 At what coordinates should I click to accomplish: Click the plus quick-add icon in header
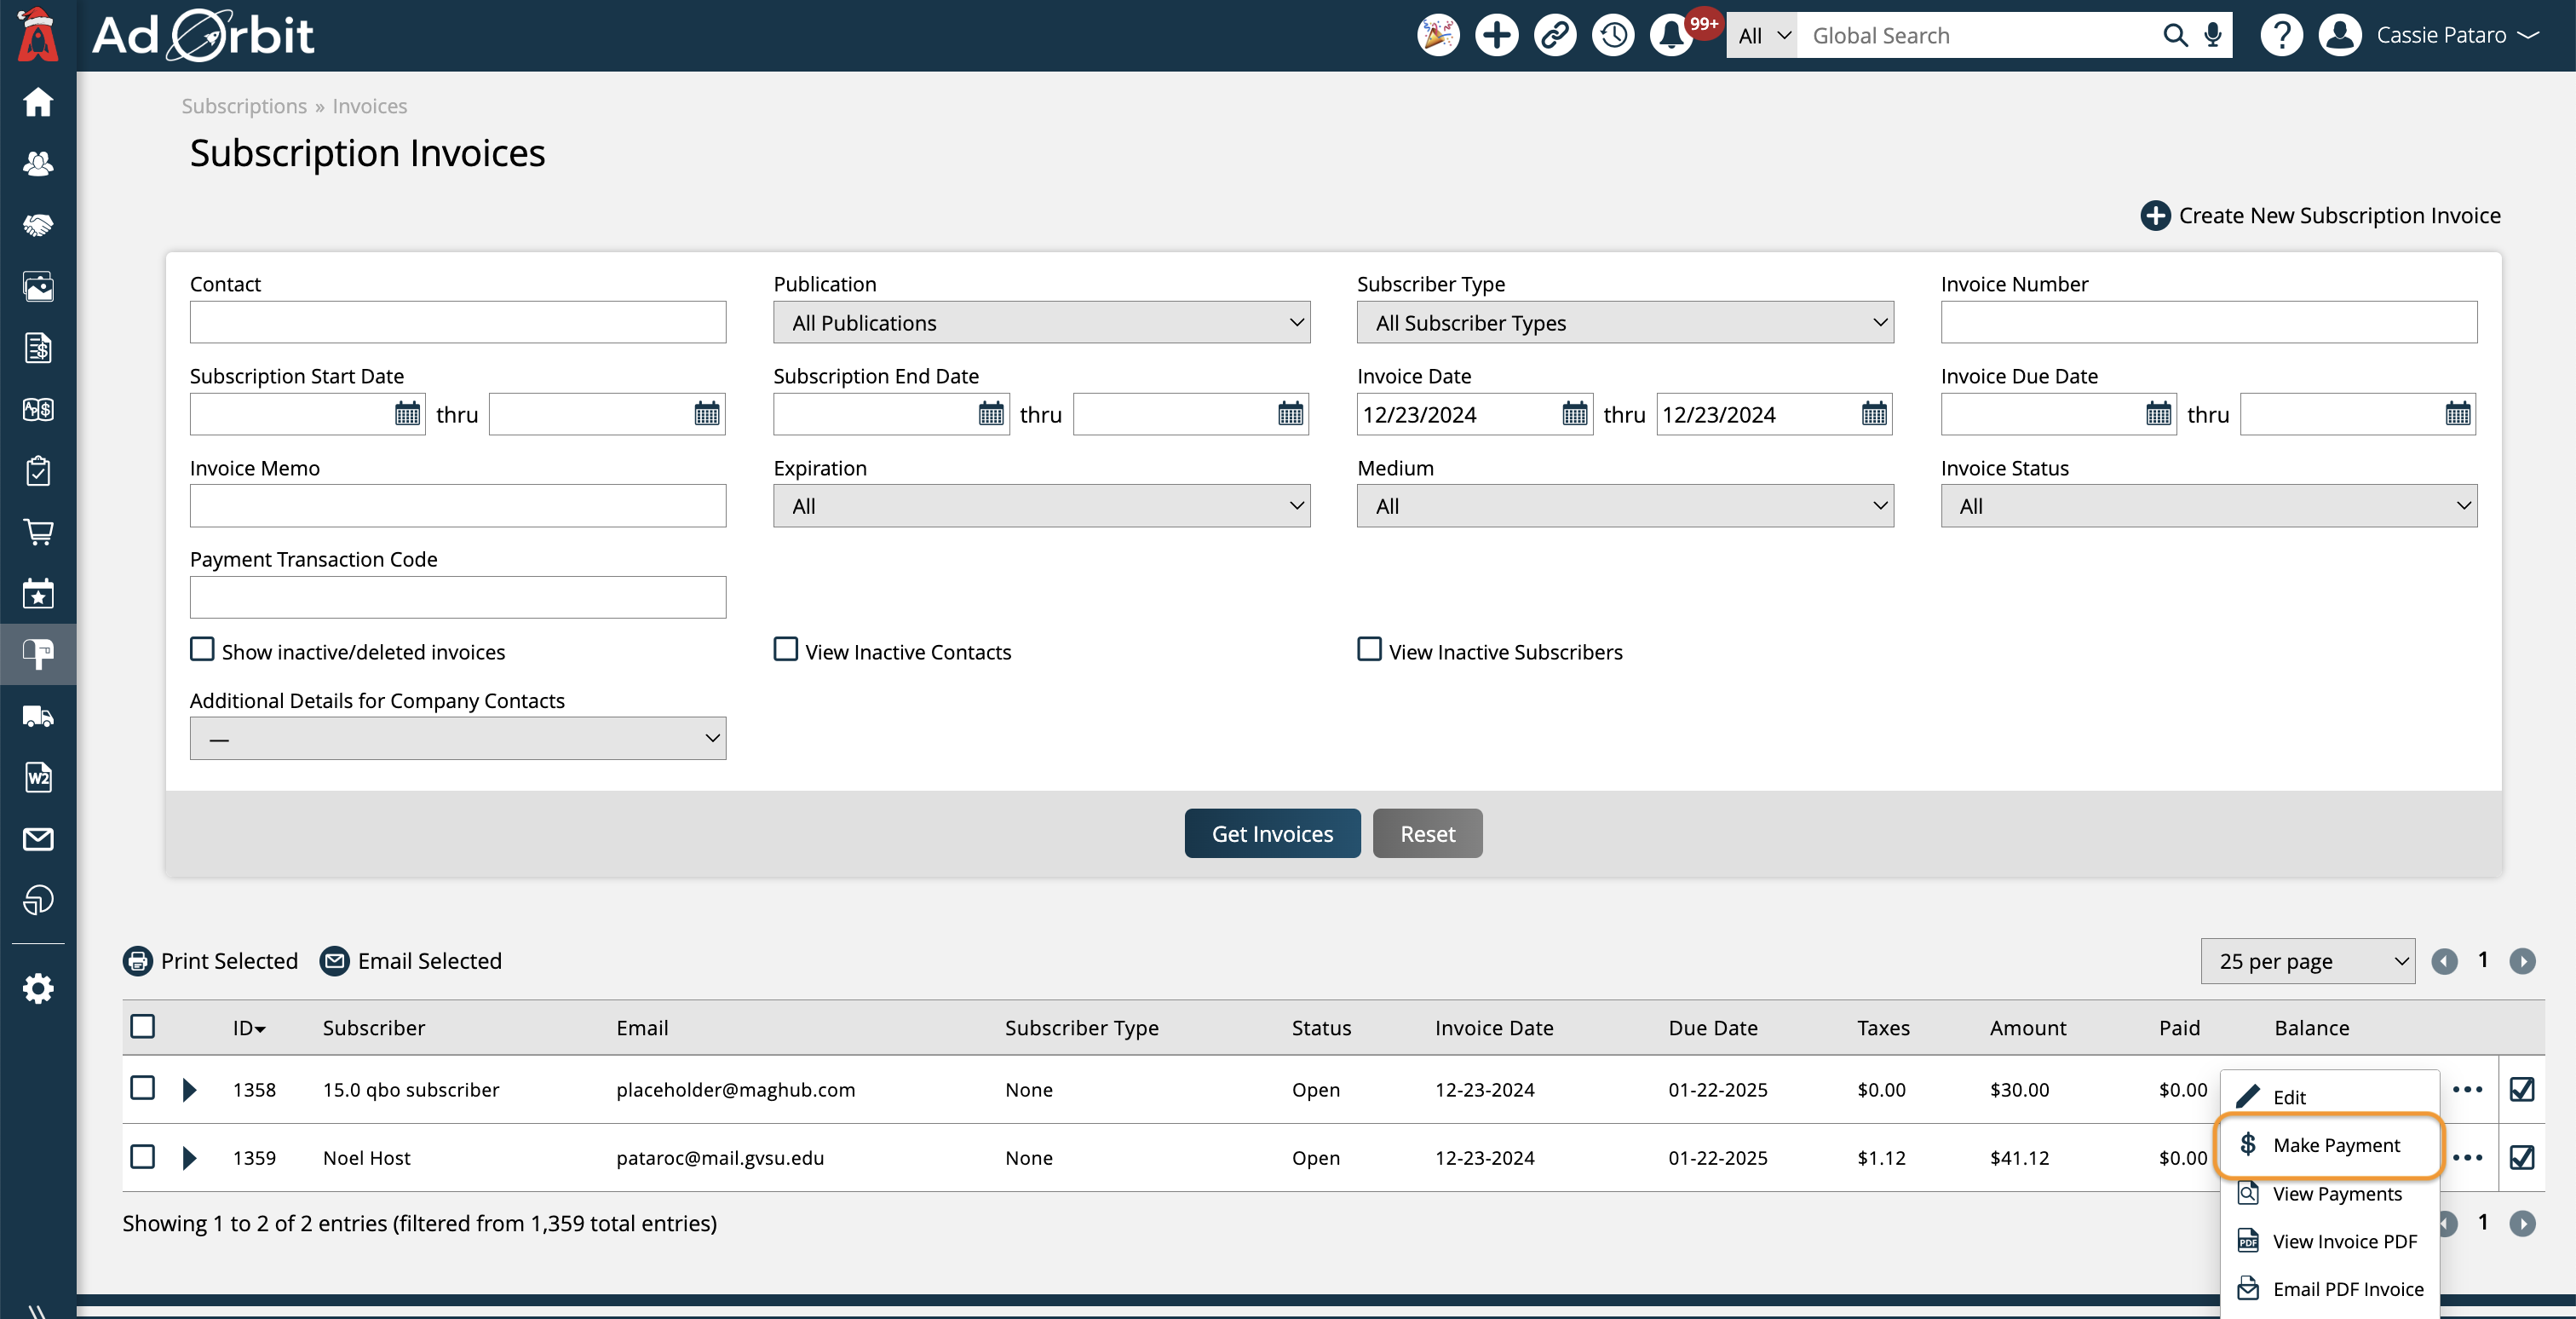click(x=1496, y=36)
